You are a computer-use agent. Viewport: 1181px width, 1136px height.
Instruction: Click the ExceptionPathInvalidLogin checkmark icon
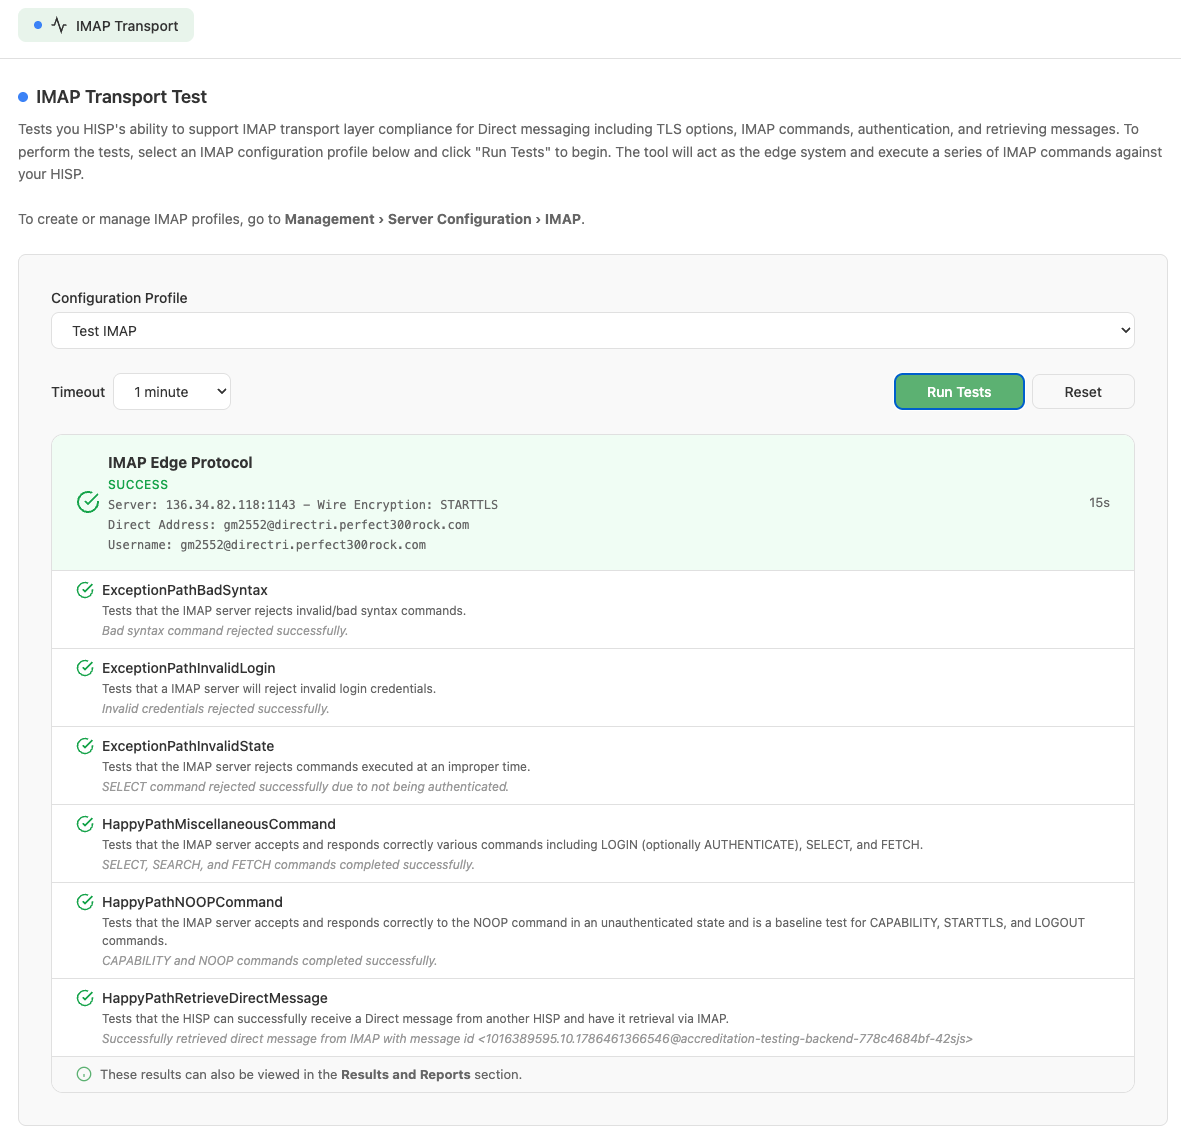(85, 668)
